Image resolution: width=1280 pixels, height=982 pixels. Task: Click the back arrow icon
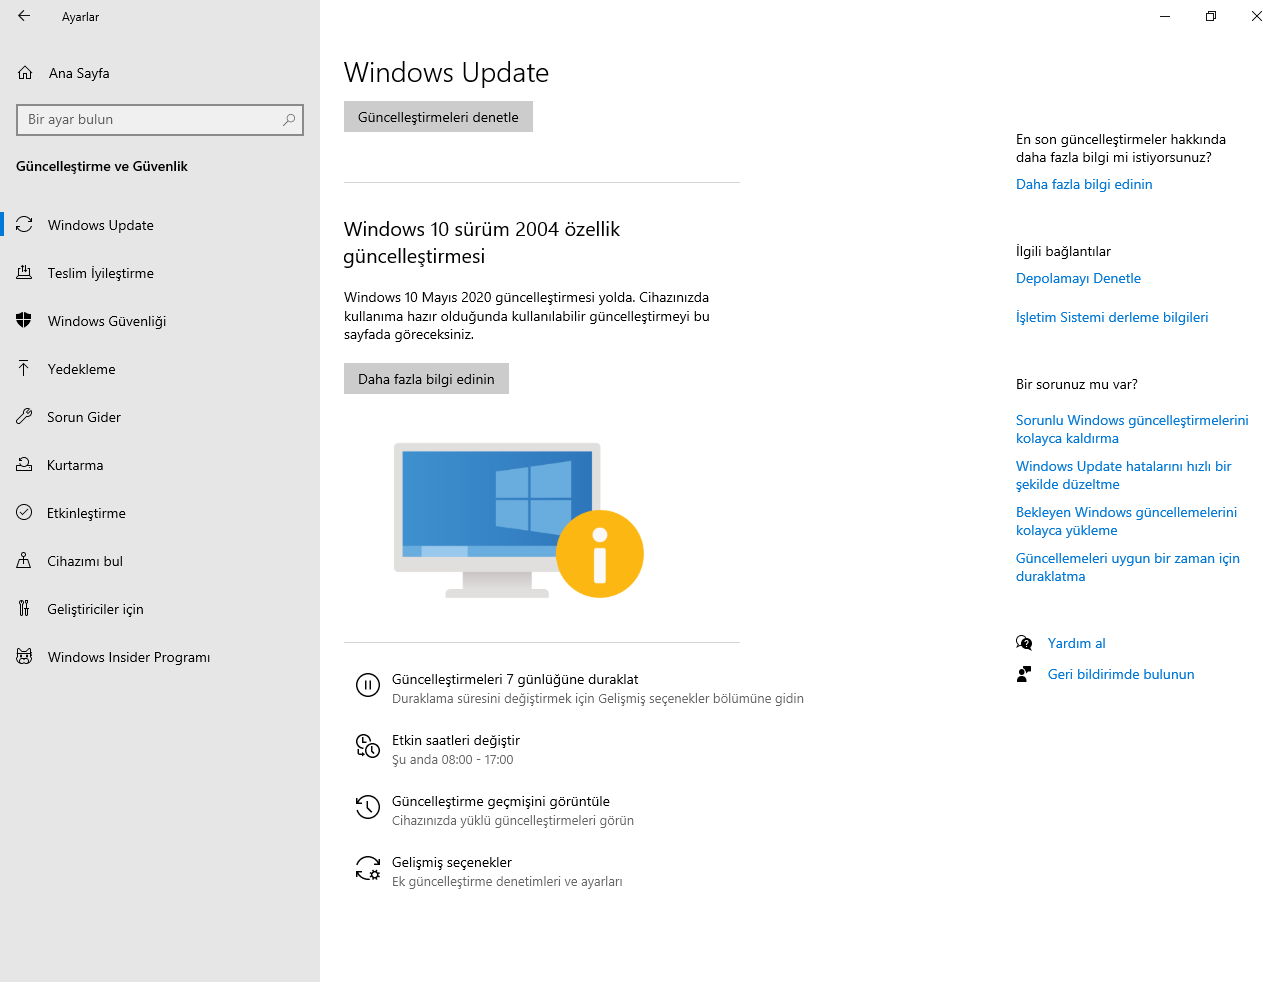tap(24, 16)
